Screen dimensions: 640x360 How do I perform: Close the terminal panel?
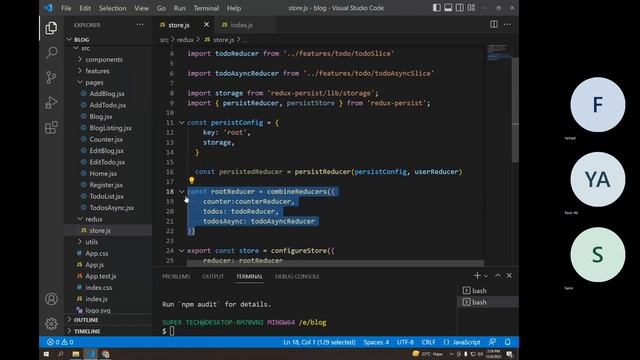[x=509, y=276]
